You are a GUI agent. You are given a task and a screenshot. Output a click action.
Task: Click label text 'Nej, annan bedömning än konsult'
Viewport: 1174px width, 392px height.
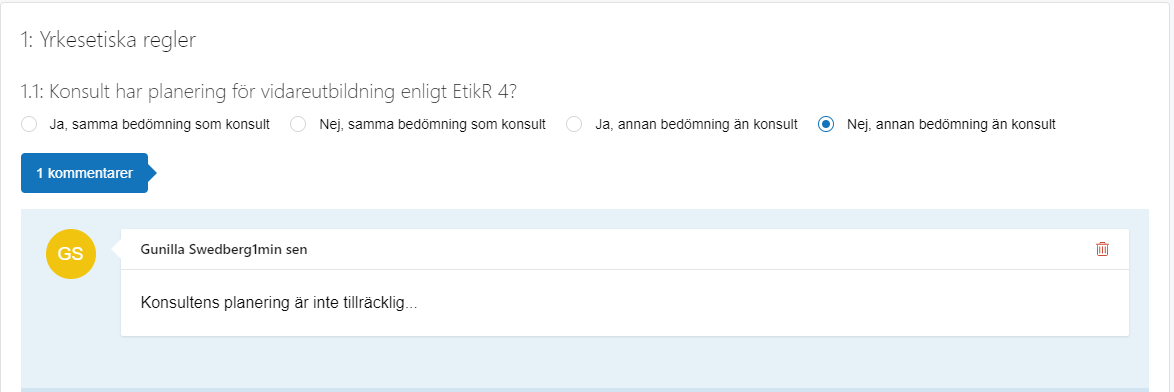(x=951, y=124)
